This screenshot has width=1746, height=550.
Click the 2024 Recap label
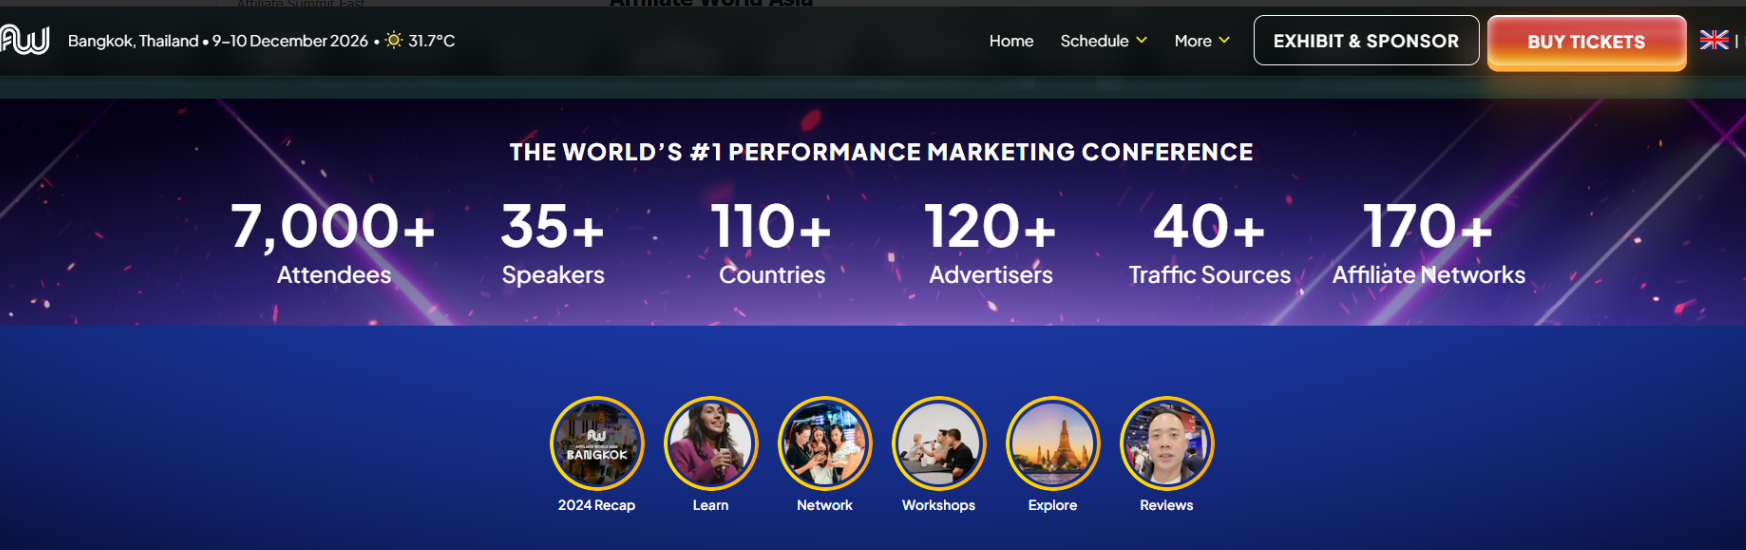597,505
